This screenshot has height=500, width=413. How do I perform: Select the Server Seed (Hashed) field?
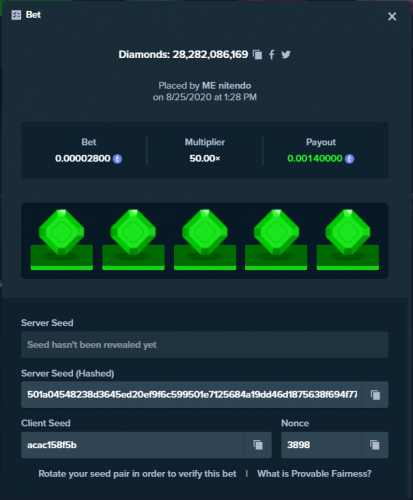pos(191,395)
